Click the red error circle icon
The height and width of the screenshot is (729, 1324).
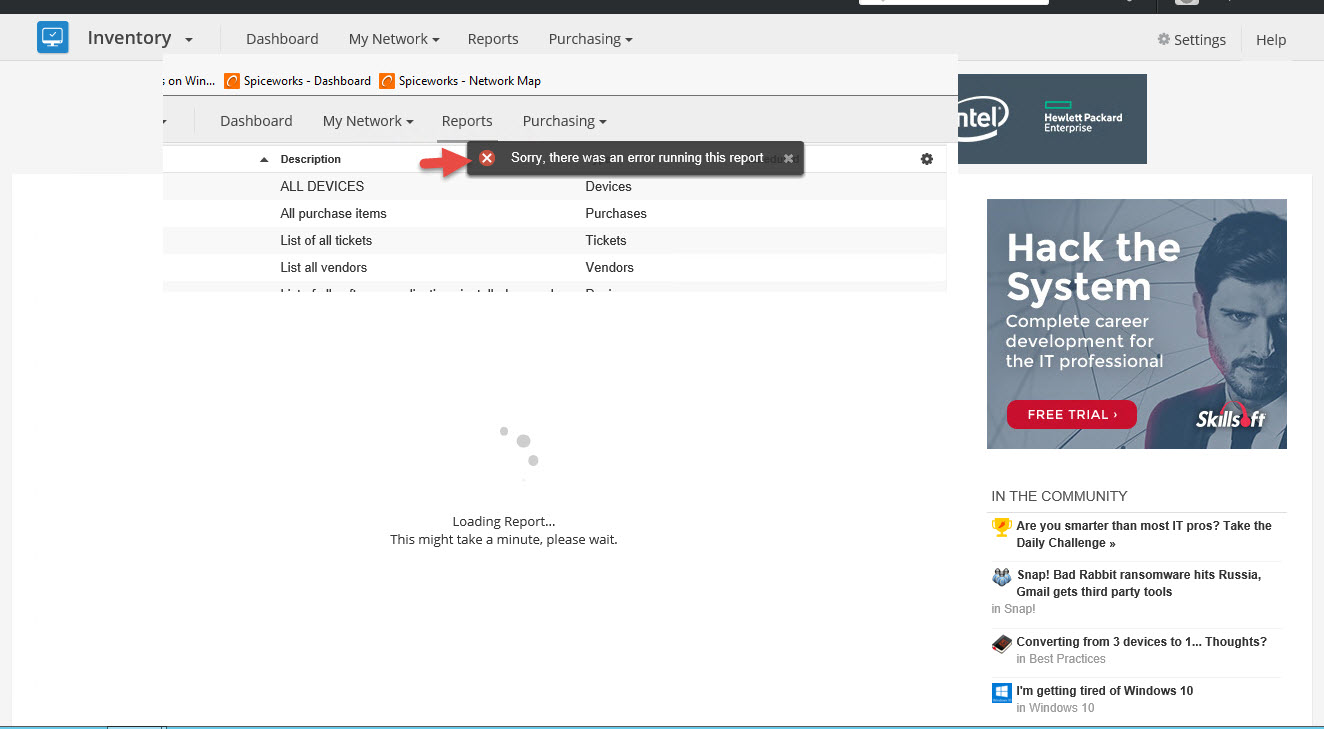click(x=487, y=158)
